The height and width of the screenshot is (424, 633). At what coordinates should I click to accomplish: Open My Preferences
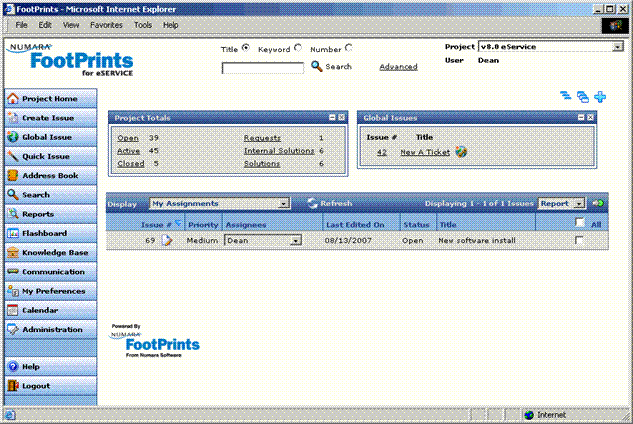pyautogui.click(x=50, y=291)
